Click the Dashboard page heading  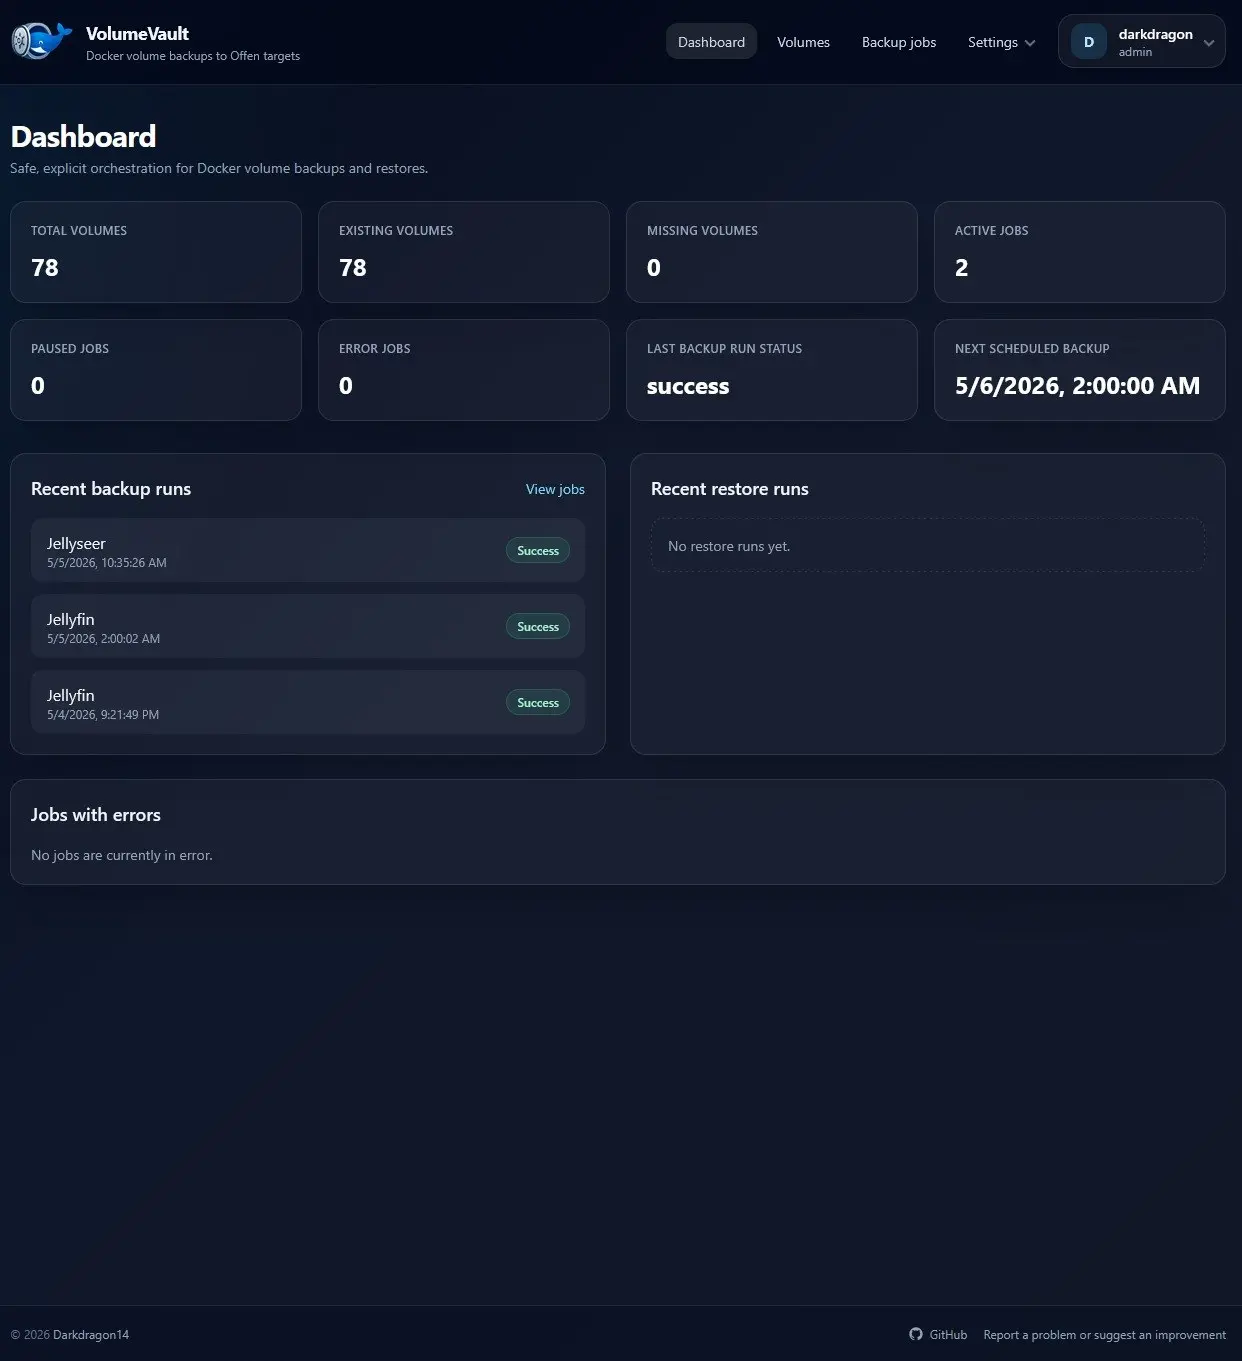tap(83, 136)
